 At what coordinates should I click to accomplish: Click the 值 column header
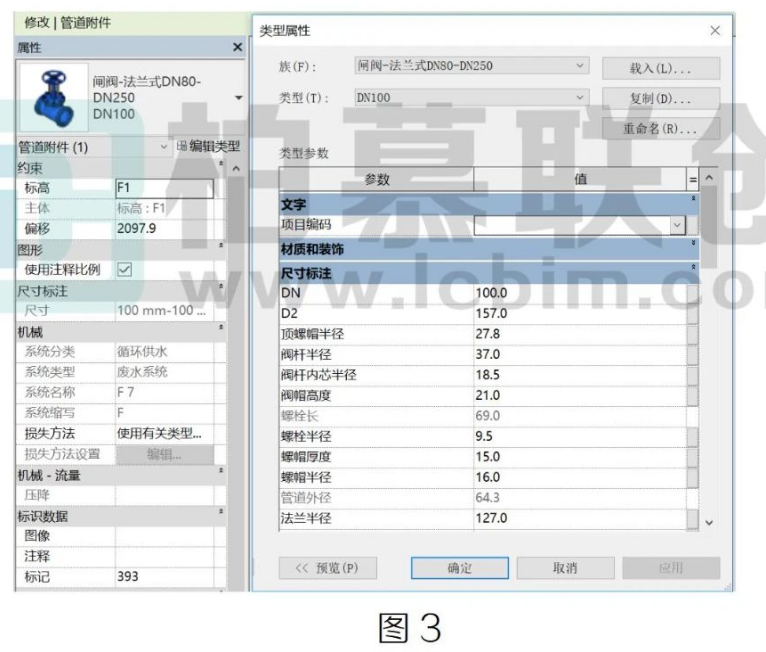[580, 179]
